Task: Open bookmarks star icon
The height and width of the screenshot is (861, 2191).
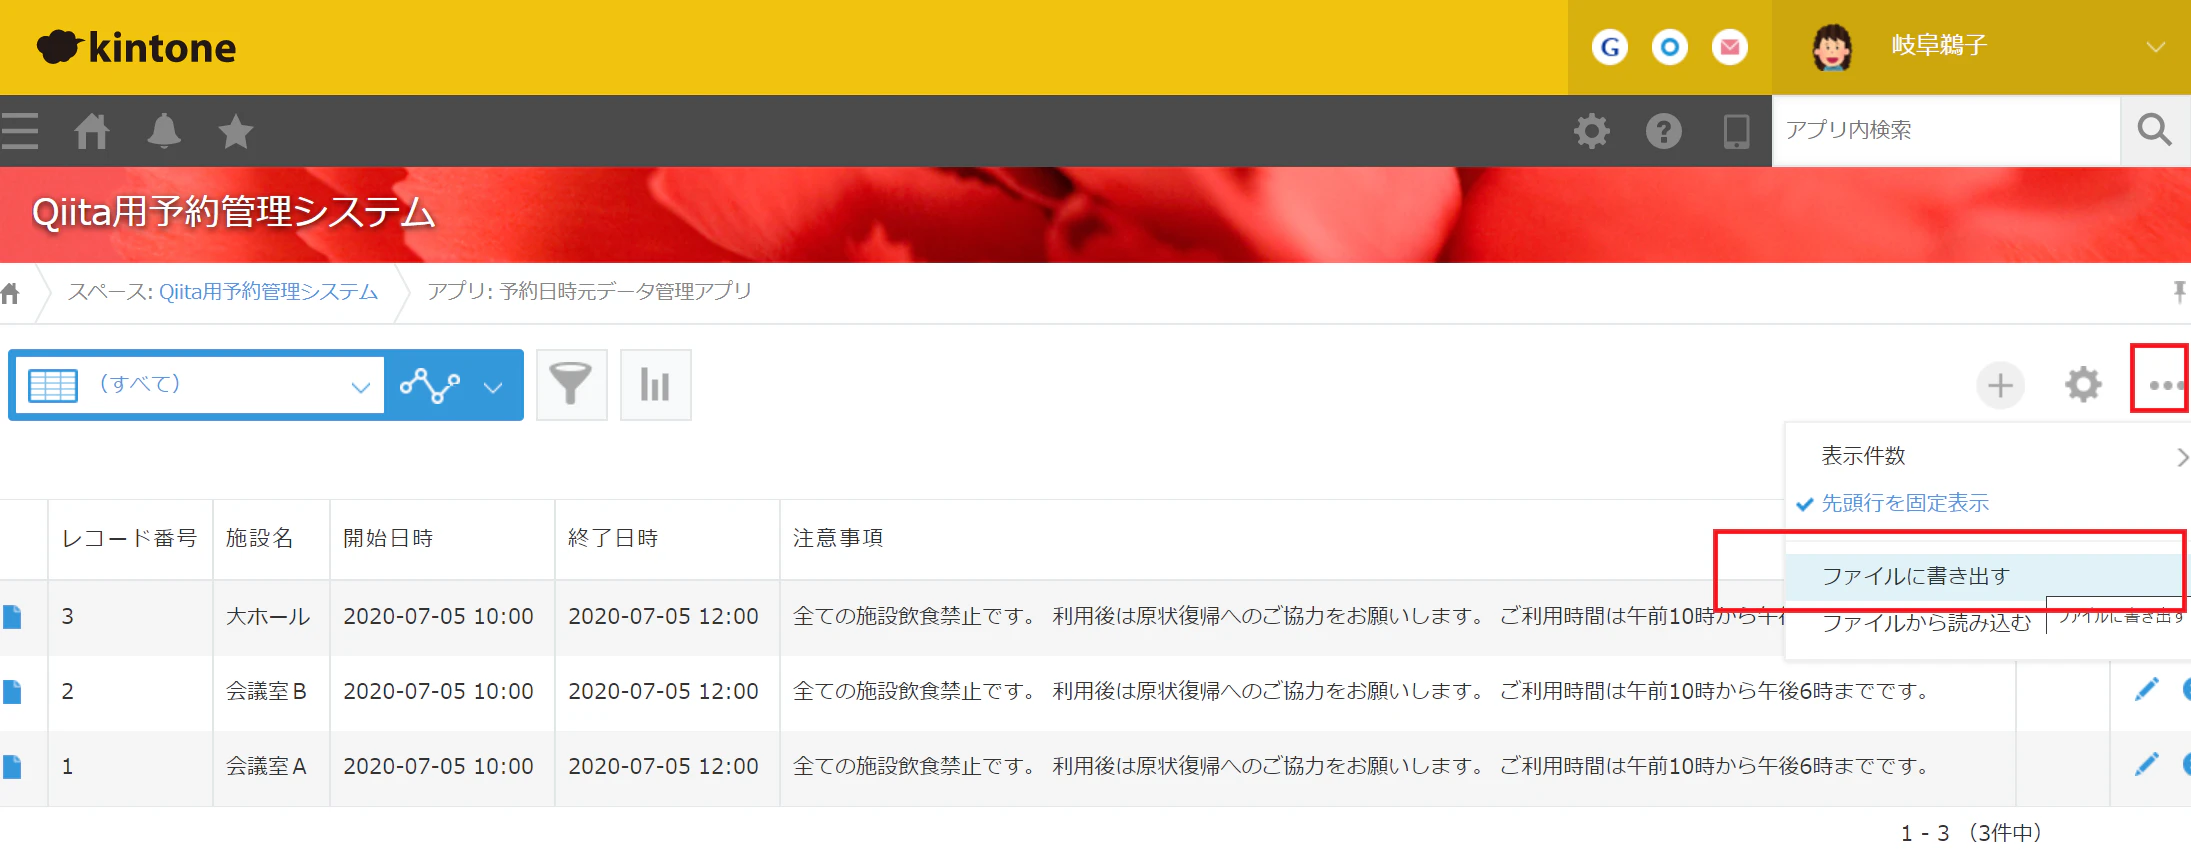Action: point(236,131)
